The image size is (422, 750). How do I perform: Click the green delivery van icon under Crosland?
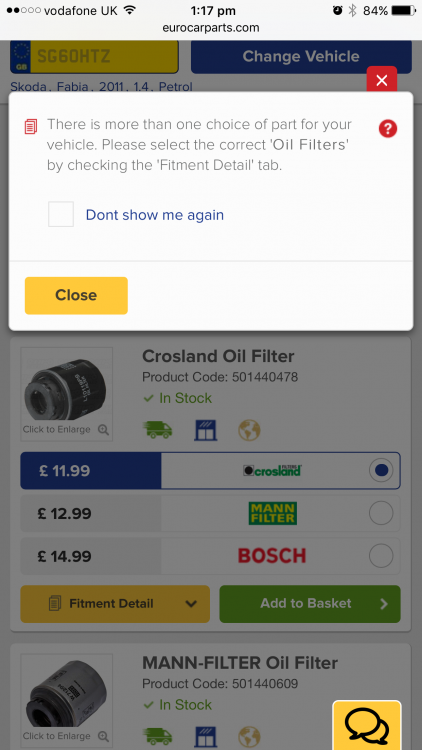158,430
